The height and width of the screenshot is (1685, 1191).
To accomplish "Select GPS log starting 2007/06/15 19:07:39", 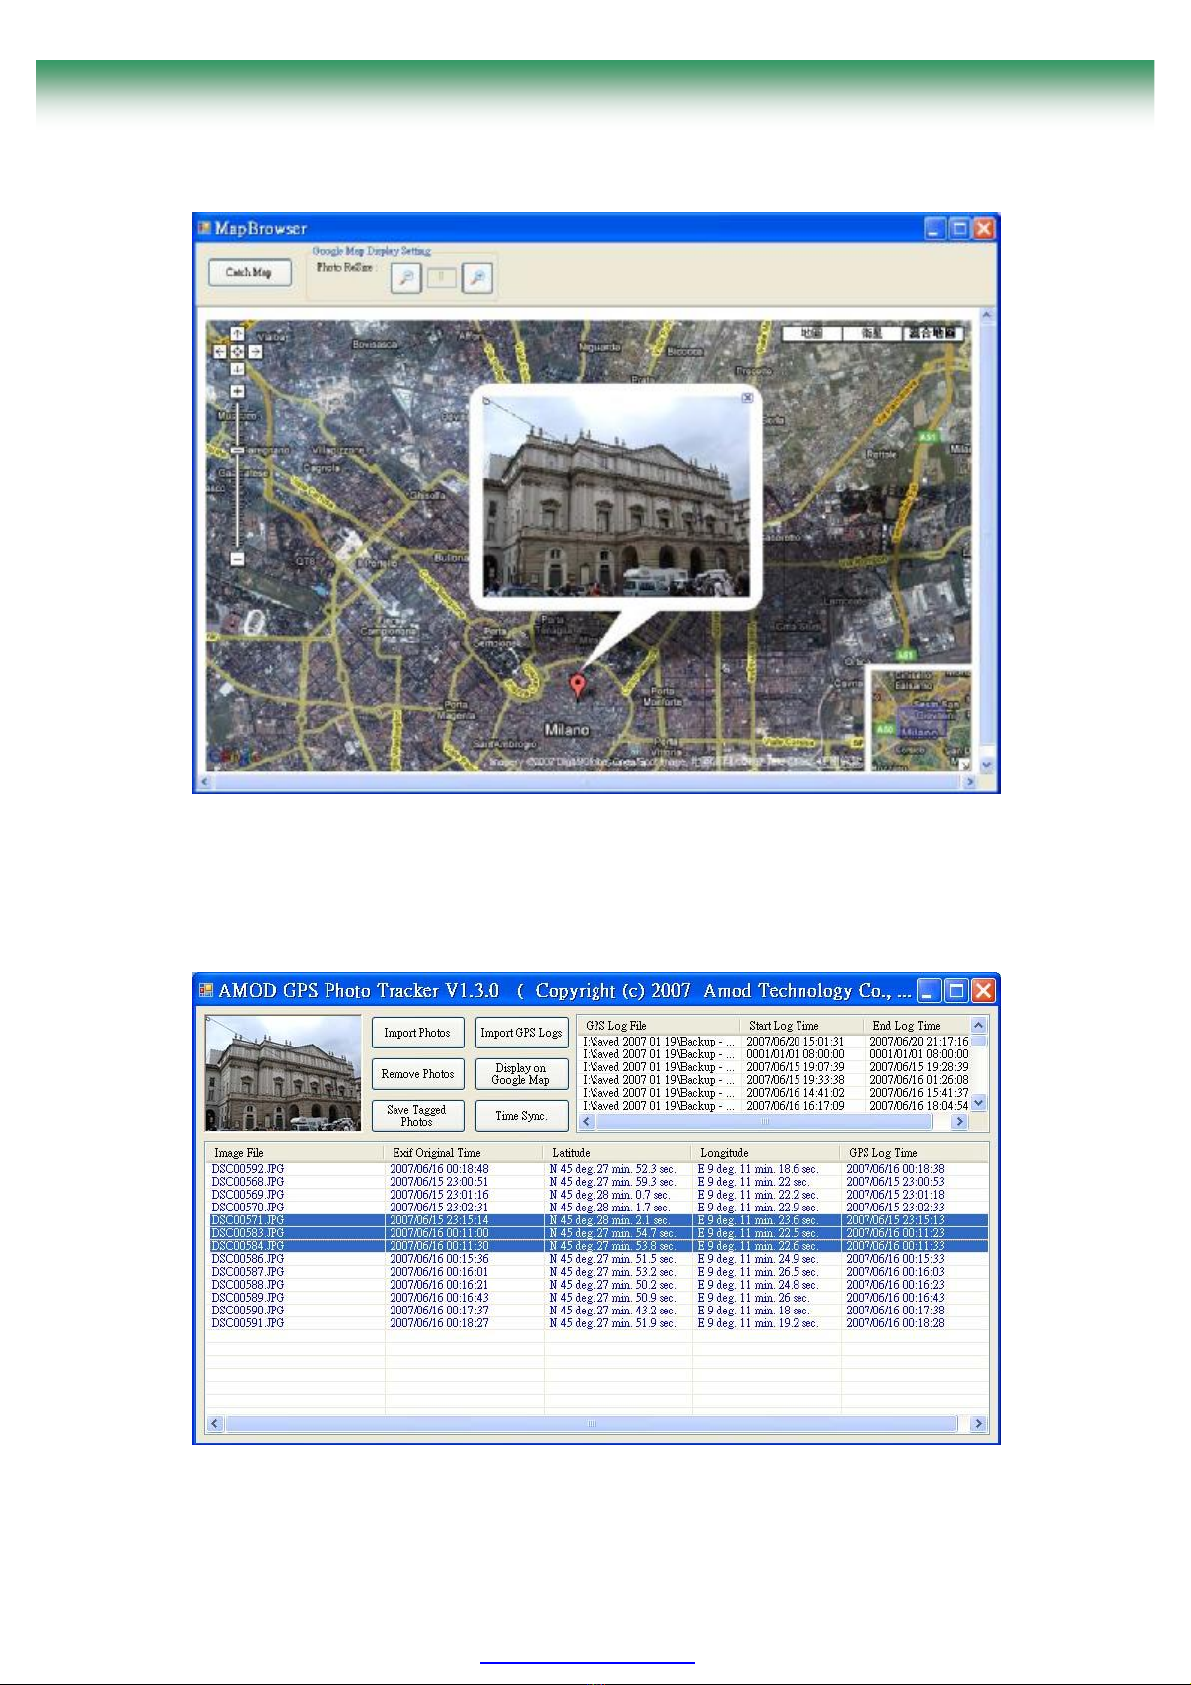I will [x=775, y=1067].
